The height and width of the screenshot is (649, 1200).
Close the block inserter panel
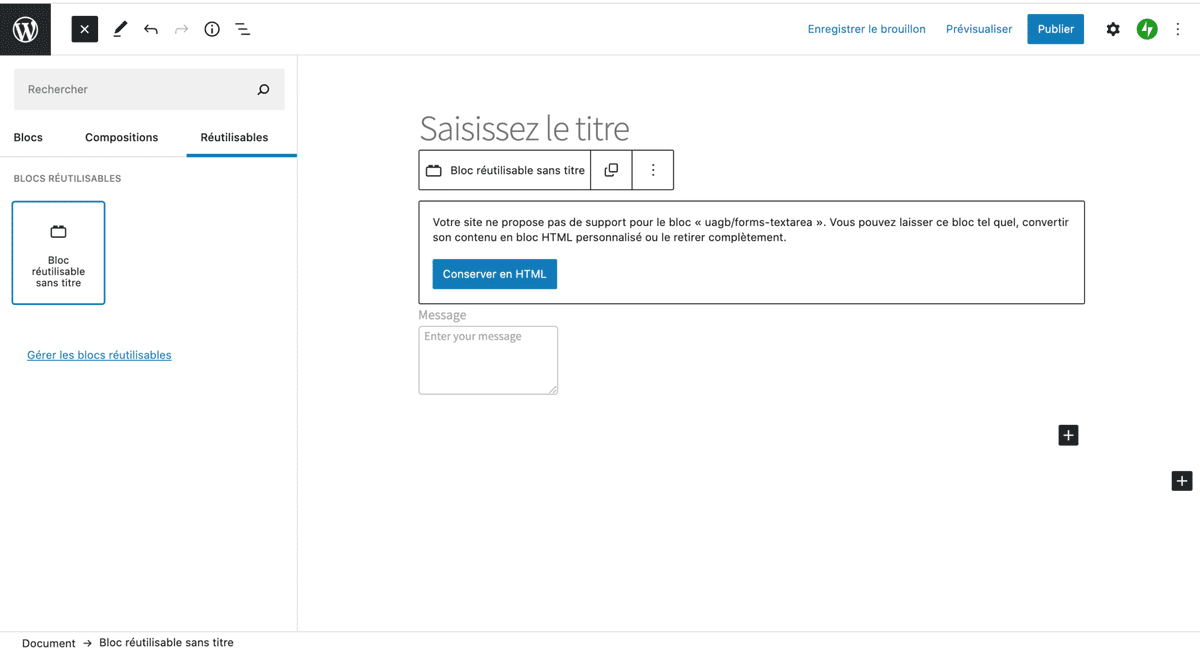coord(85,29)
